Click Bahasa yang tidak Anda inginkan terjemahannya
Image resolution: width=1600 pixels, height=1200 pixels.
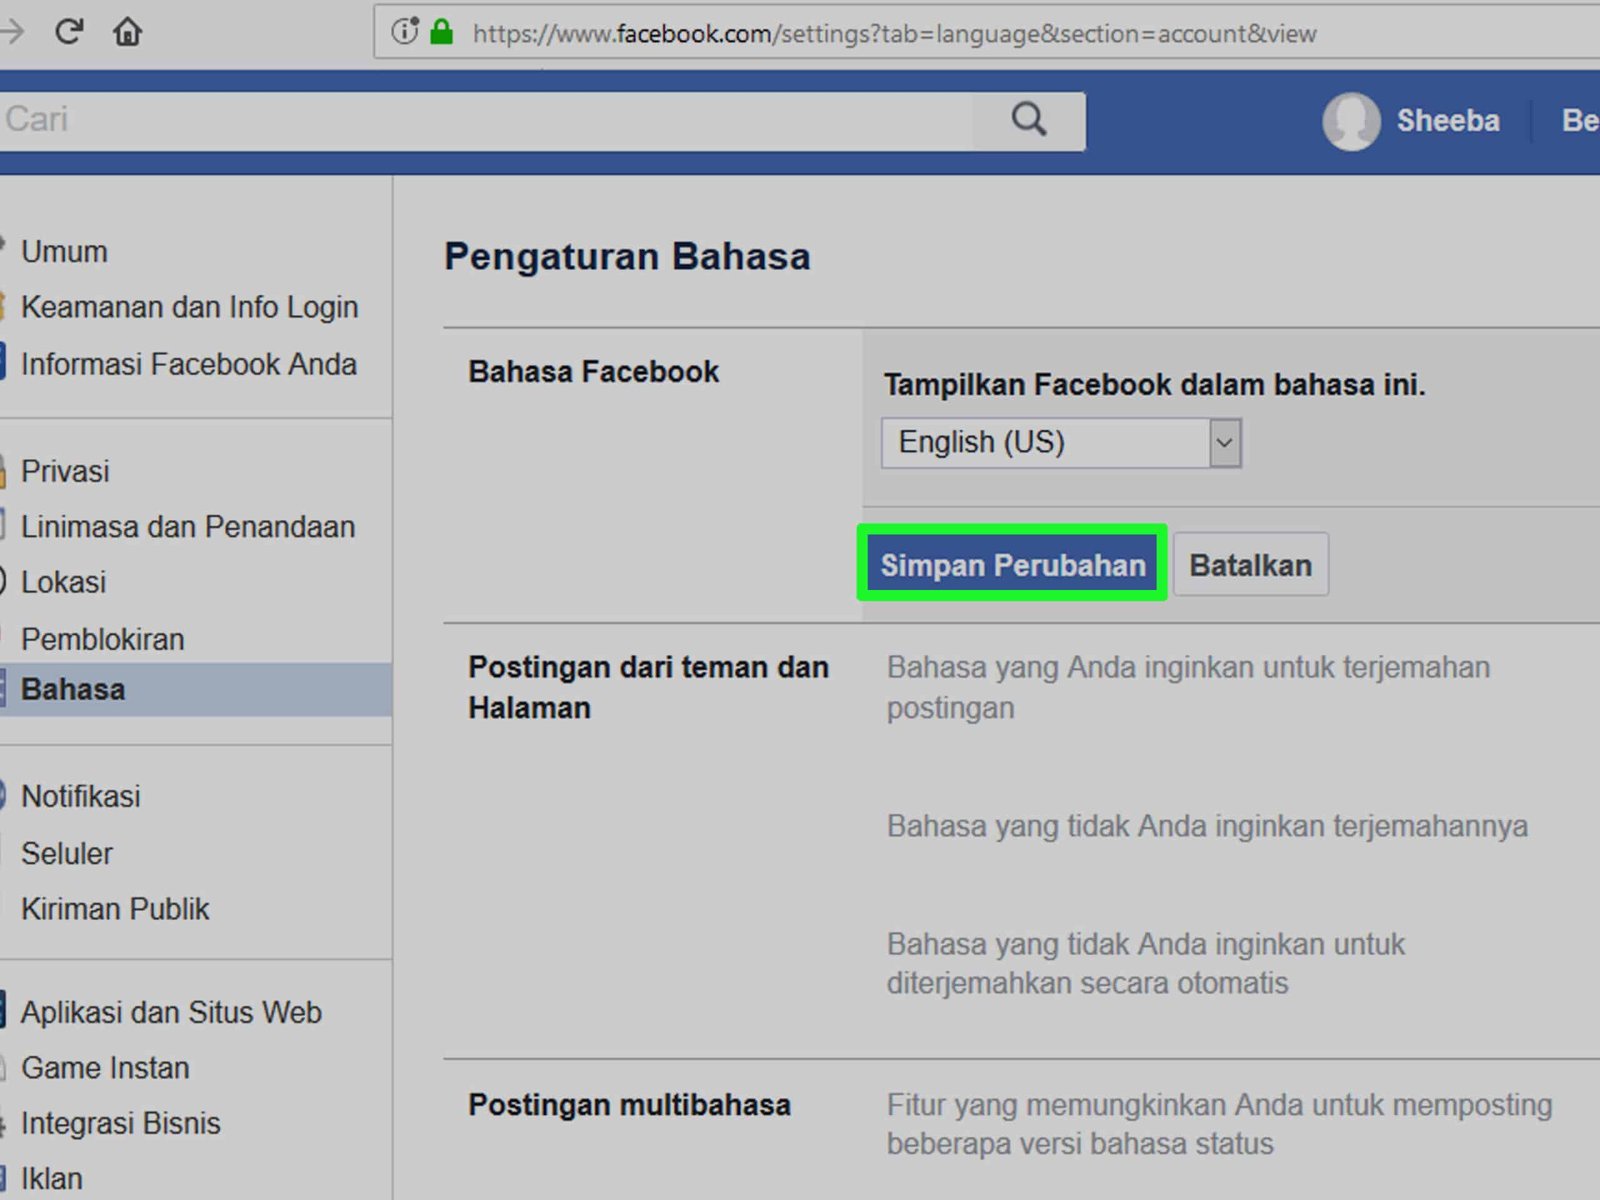pyautogui.click(x=1207, y=826)
